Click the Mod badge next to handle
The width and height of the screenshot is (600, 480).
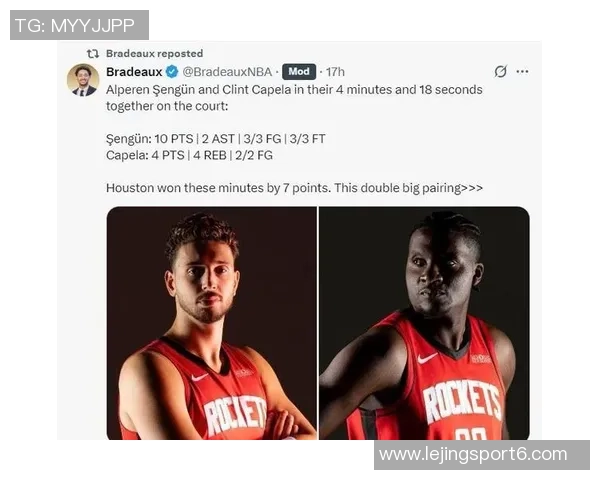tap(299, 72)
